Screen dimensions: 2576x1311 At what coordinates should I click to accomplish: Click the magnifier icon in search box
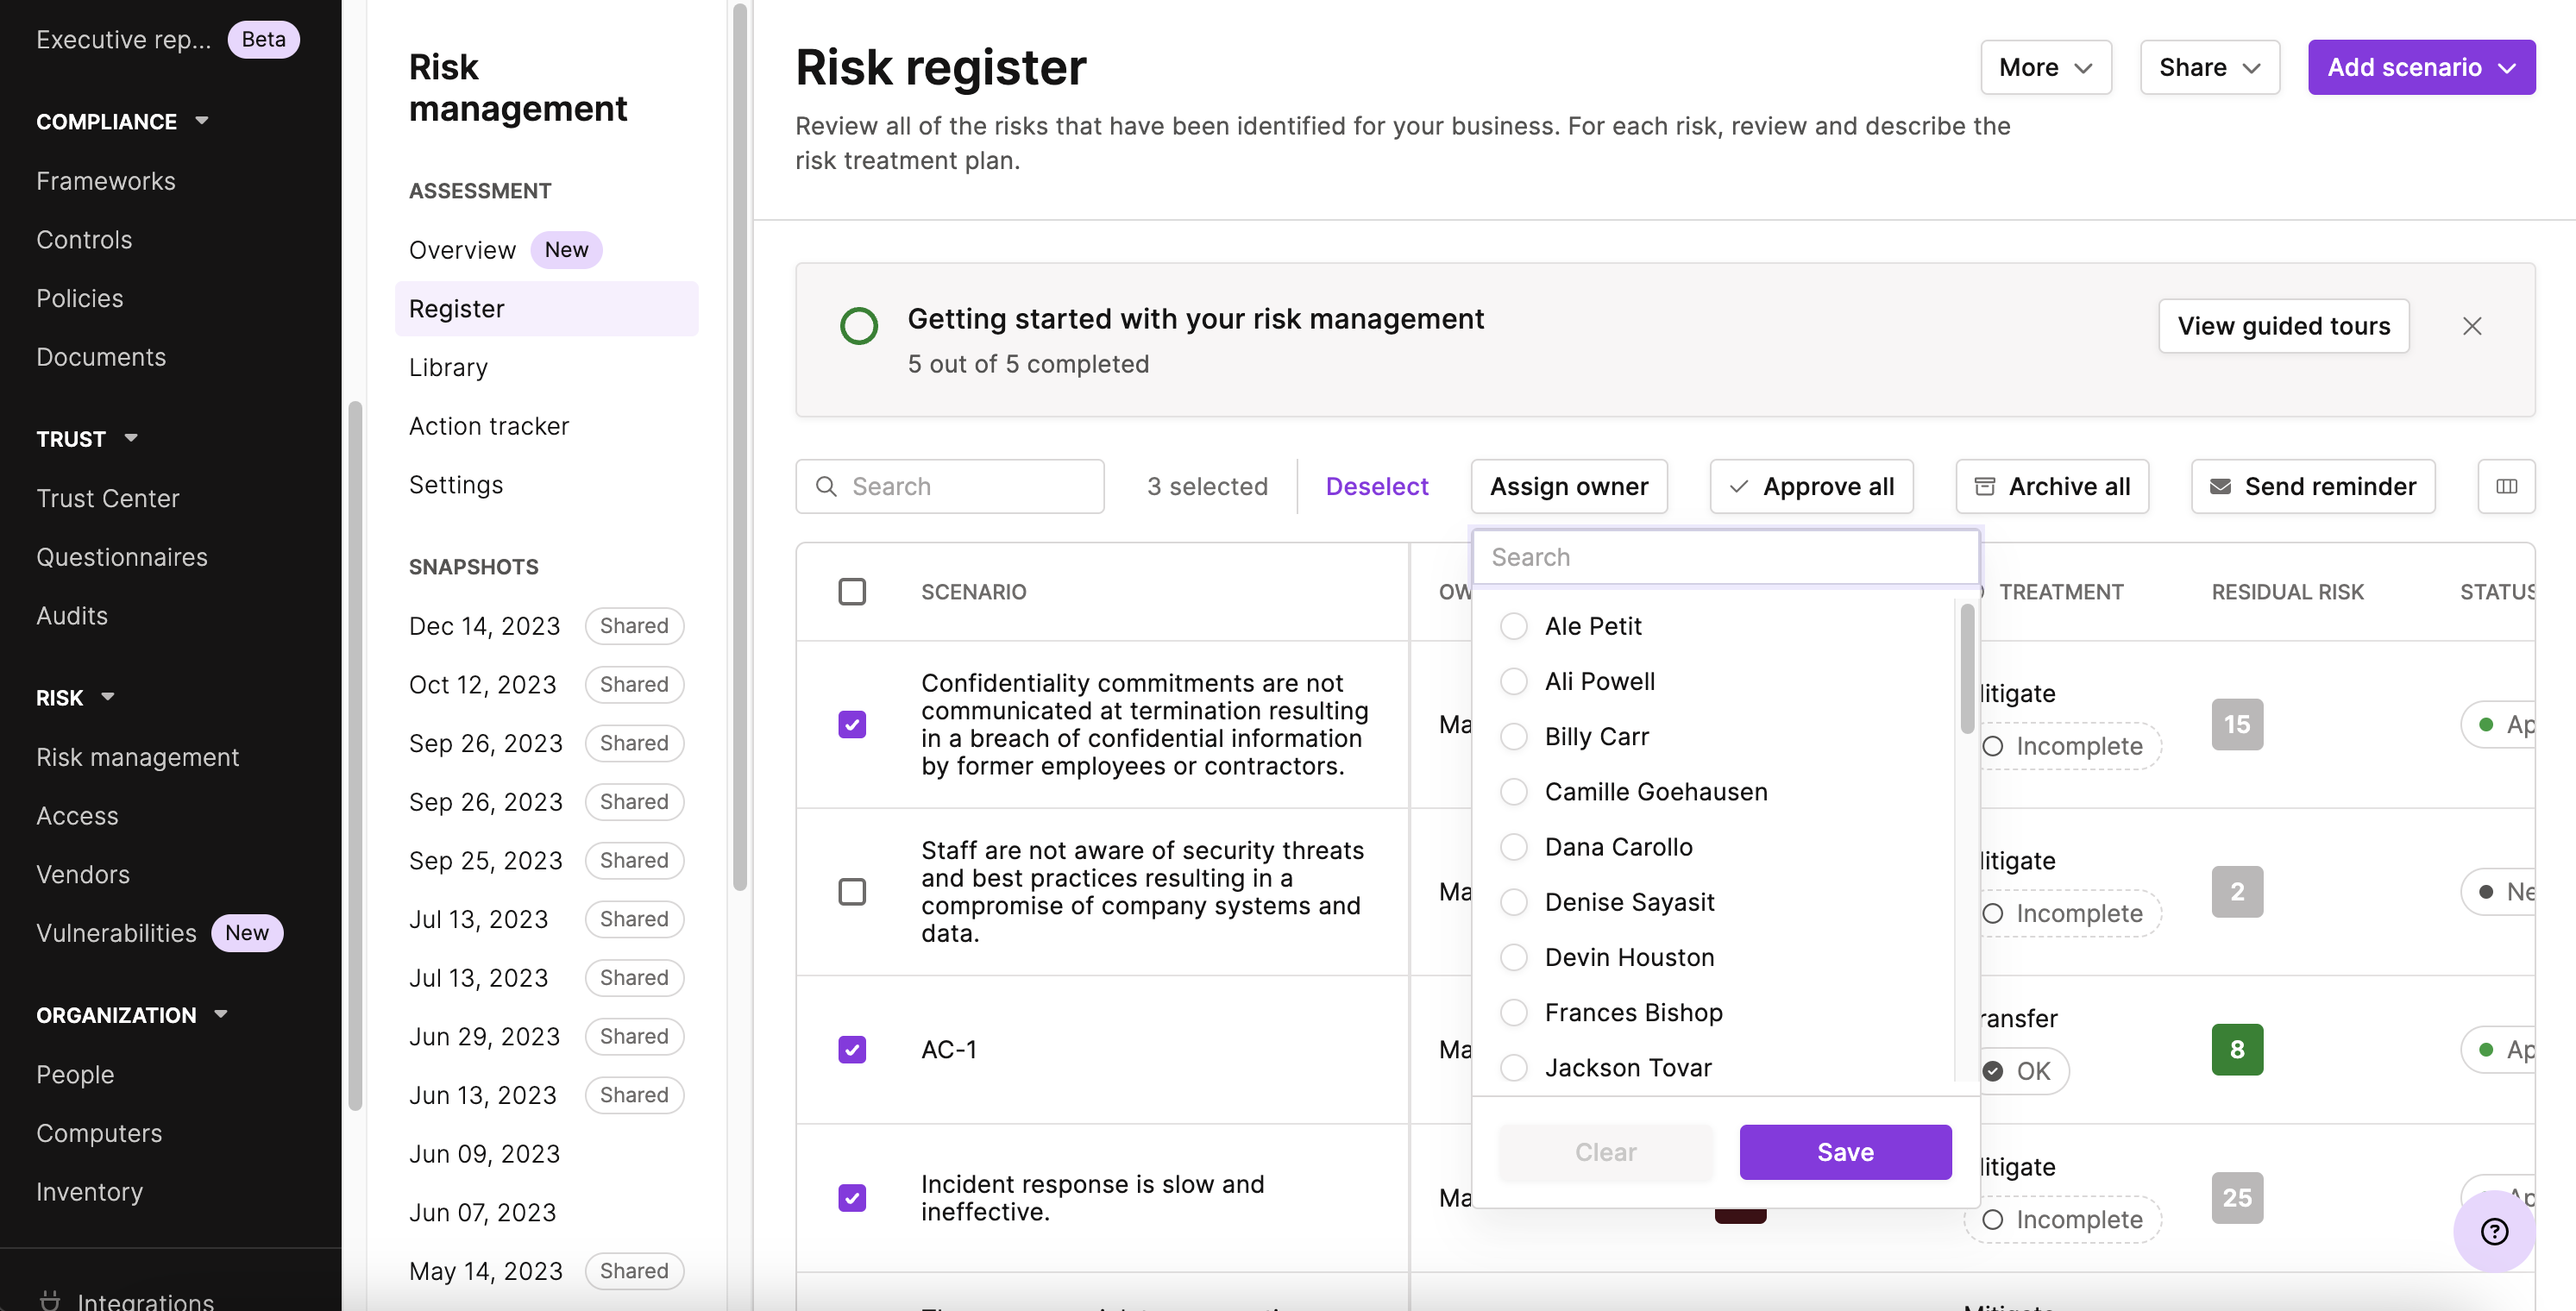[826, 486]
